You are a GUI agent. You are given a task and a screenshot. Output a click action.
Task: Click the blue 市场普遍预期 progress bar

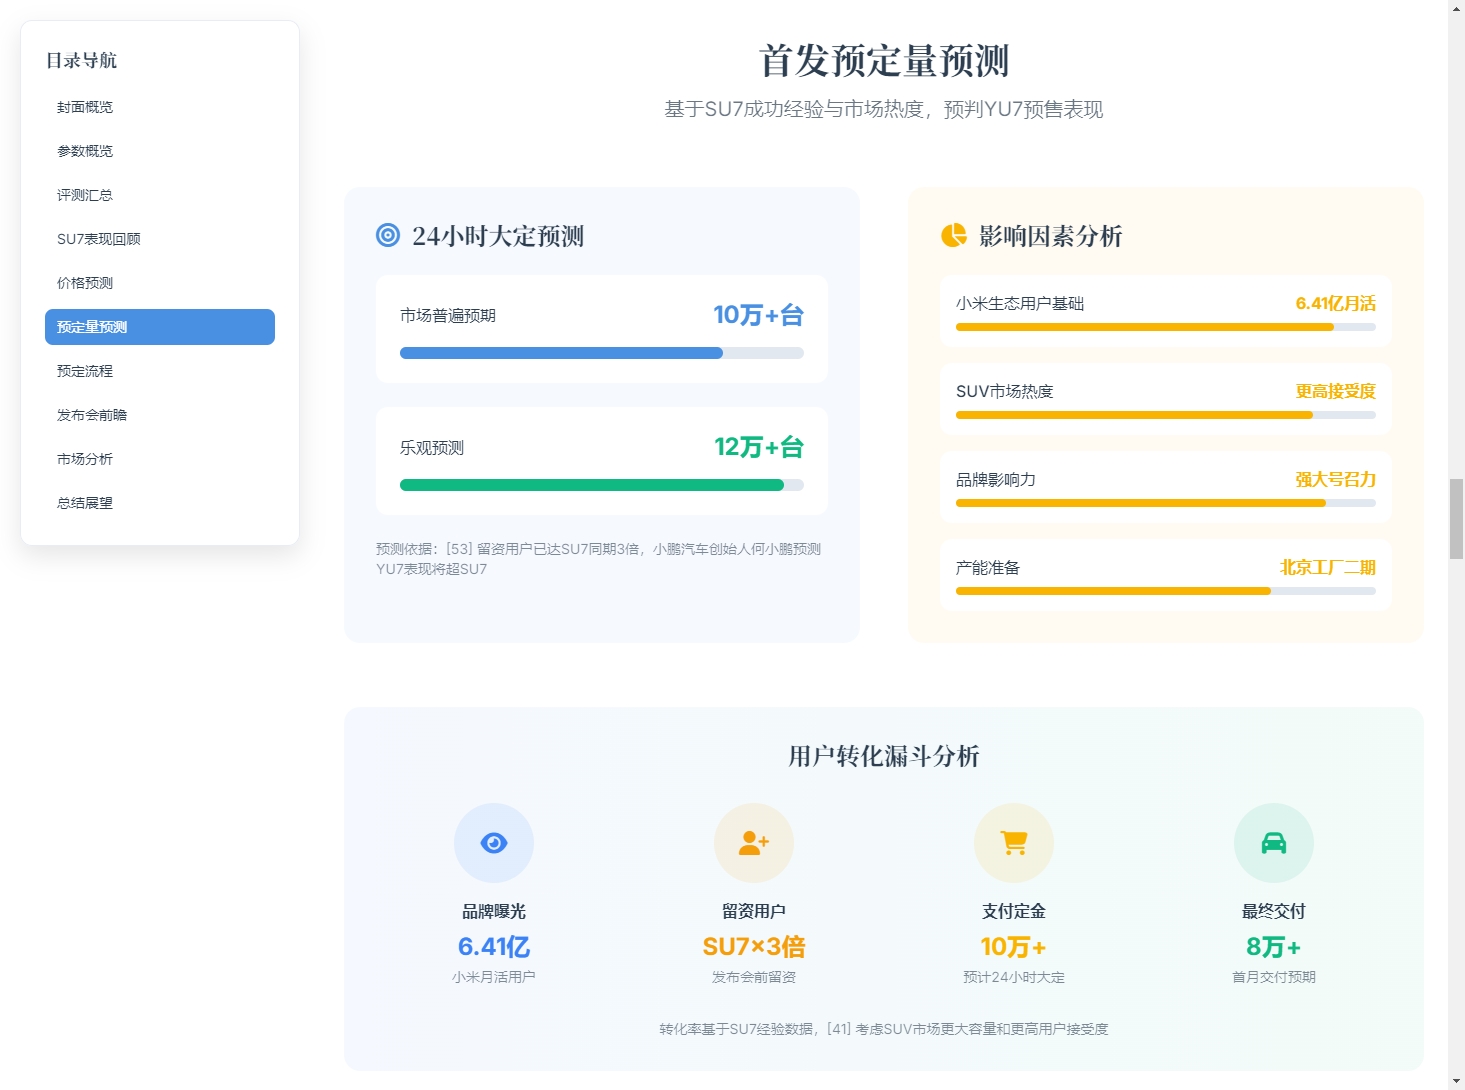click(x=602, y=353)
